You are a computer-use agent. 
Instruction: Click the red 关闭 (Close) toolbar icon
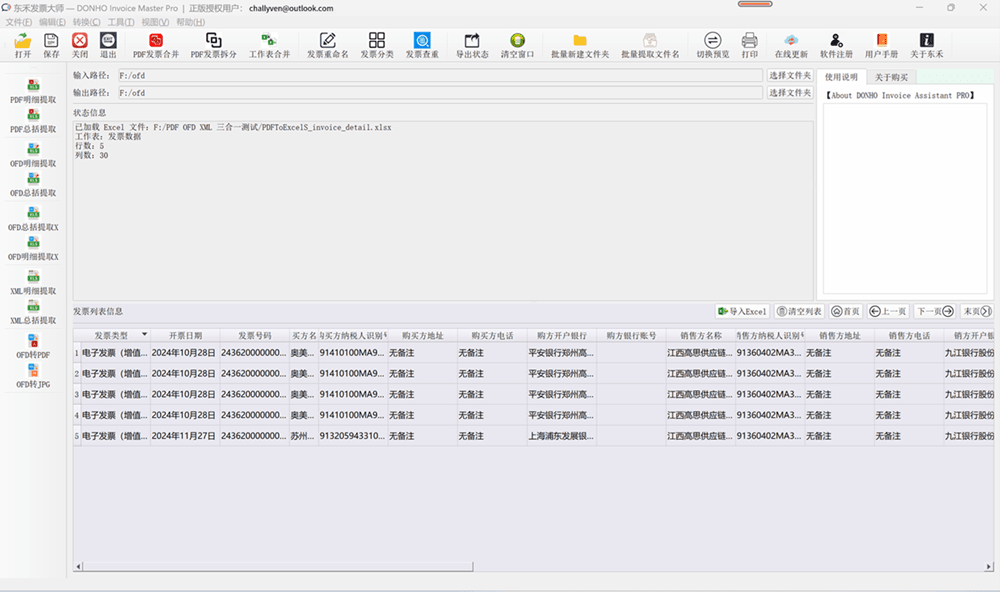(x=80, y=45)
